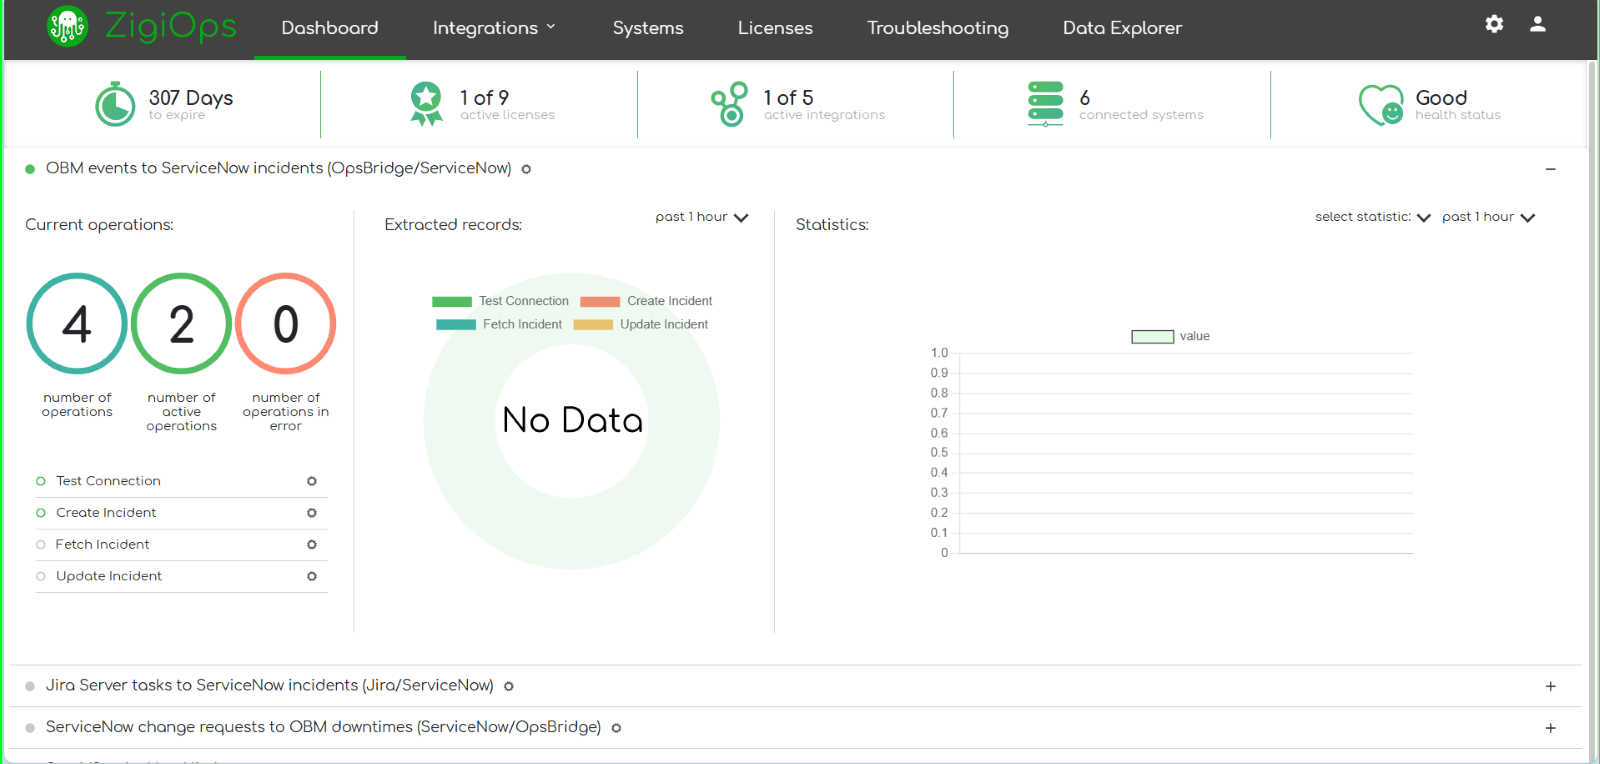The image size is (1600, 764).
Task: Go to the Dashboard tab
Action: (x=330, y=28)
